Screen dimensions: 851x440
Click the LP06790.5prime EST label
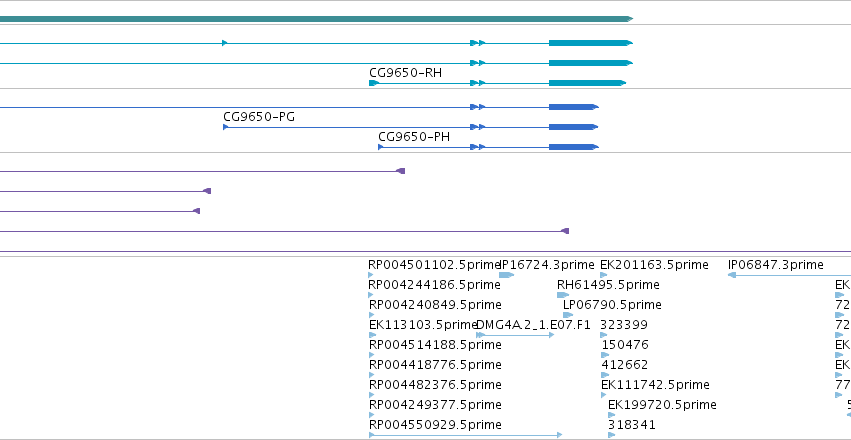point(612,305)
